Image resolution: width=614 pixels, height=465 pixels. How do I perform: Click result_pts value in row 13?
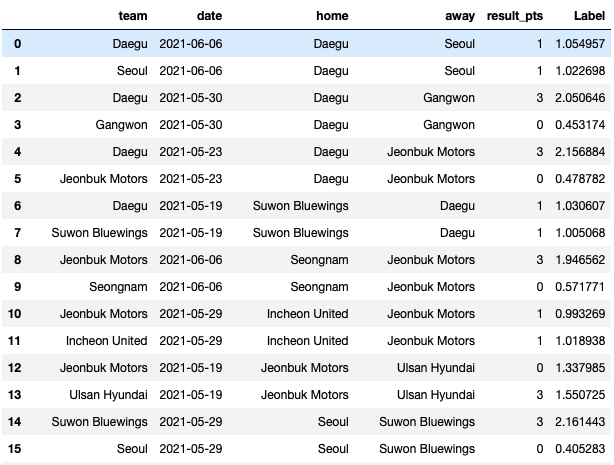(540, 395)
